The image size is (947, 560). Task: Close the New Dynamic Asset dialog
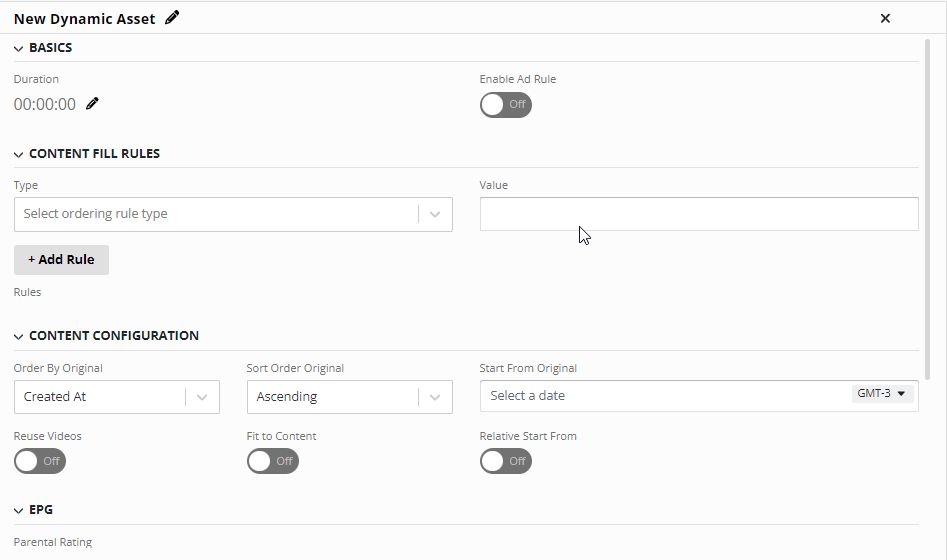[x=885, y=18]
